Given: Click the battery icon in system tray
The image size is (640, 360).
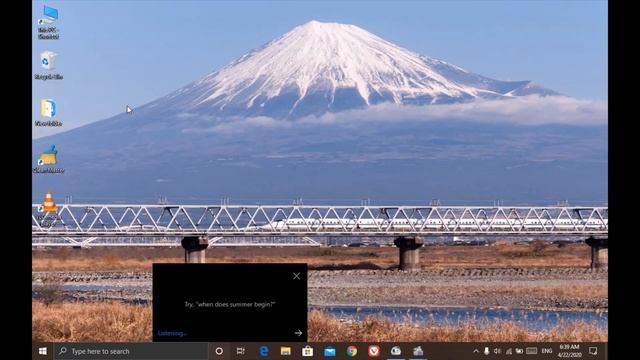Looking at the screenshot, I should [x=519, y=351].
